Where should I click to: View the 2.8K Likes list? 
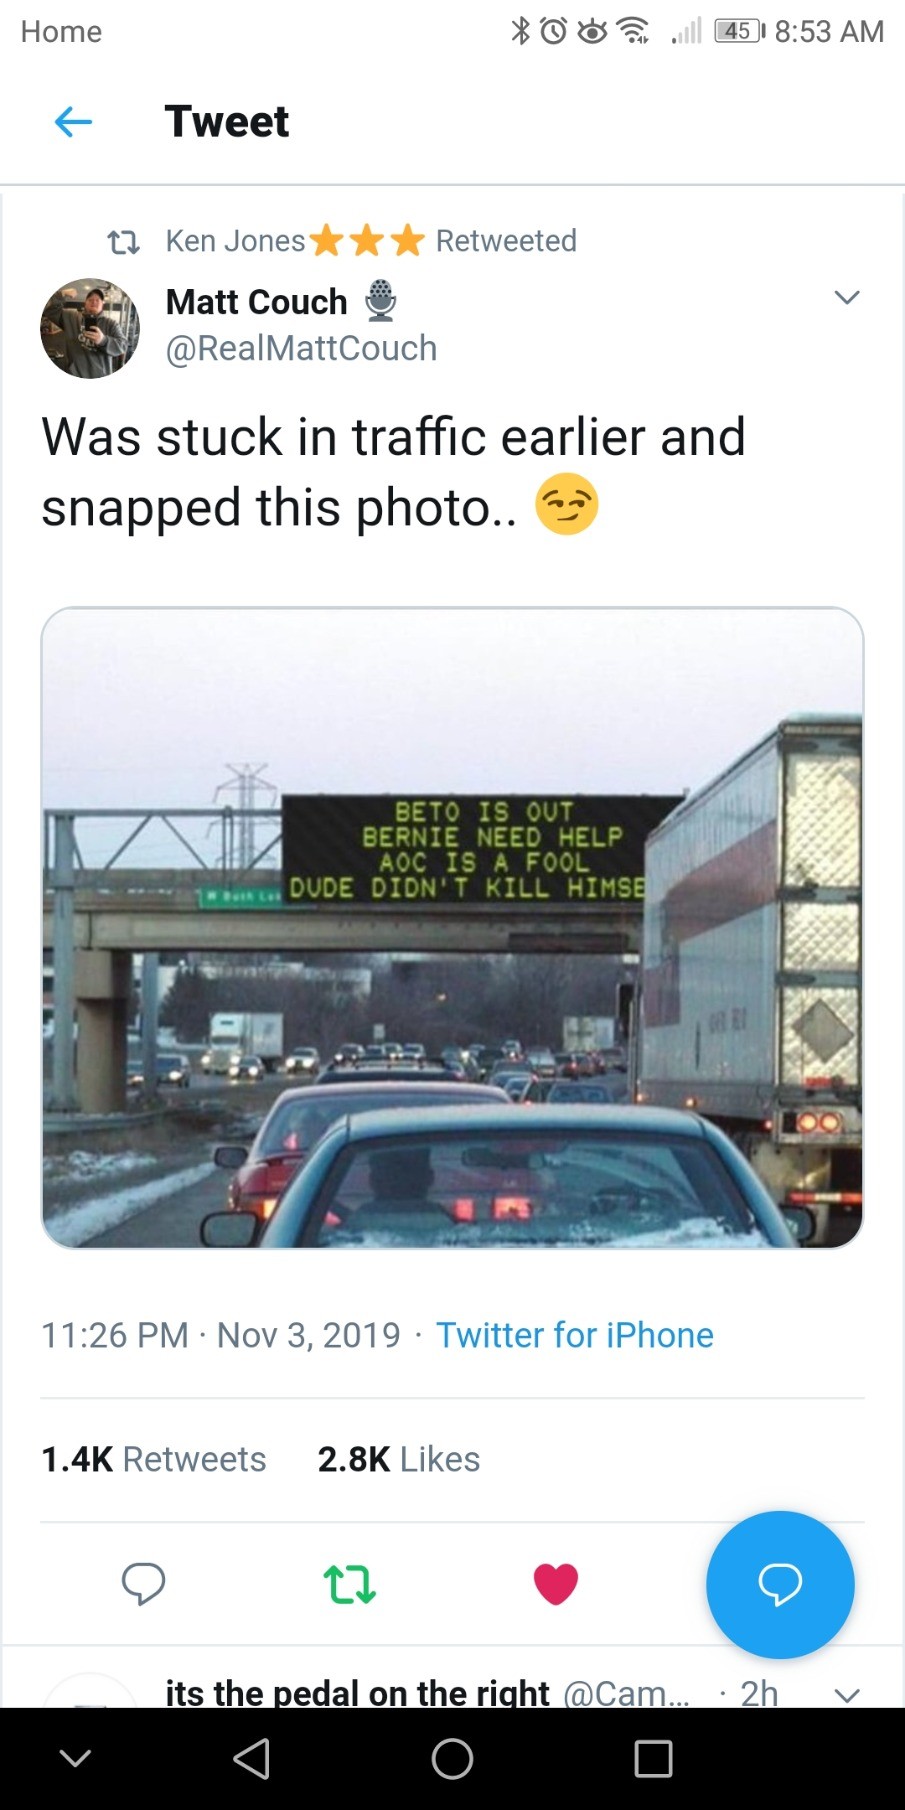pyautogui.click(x=398, y=1459)
